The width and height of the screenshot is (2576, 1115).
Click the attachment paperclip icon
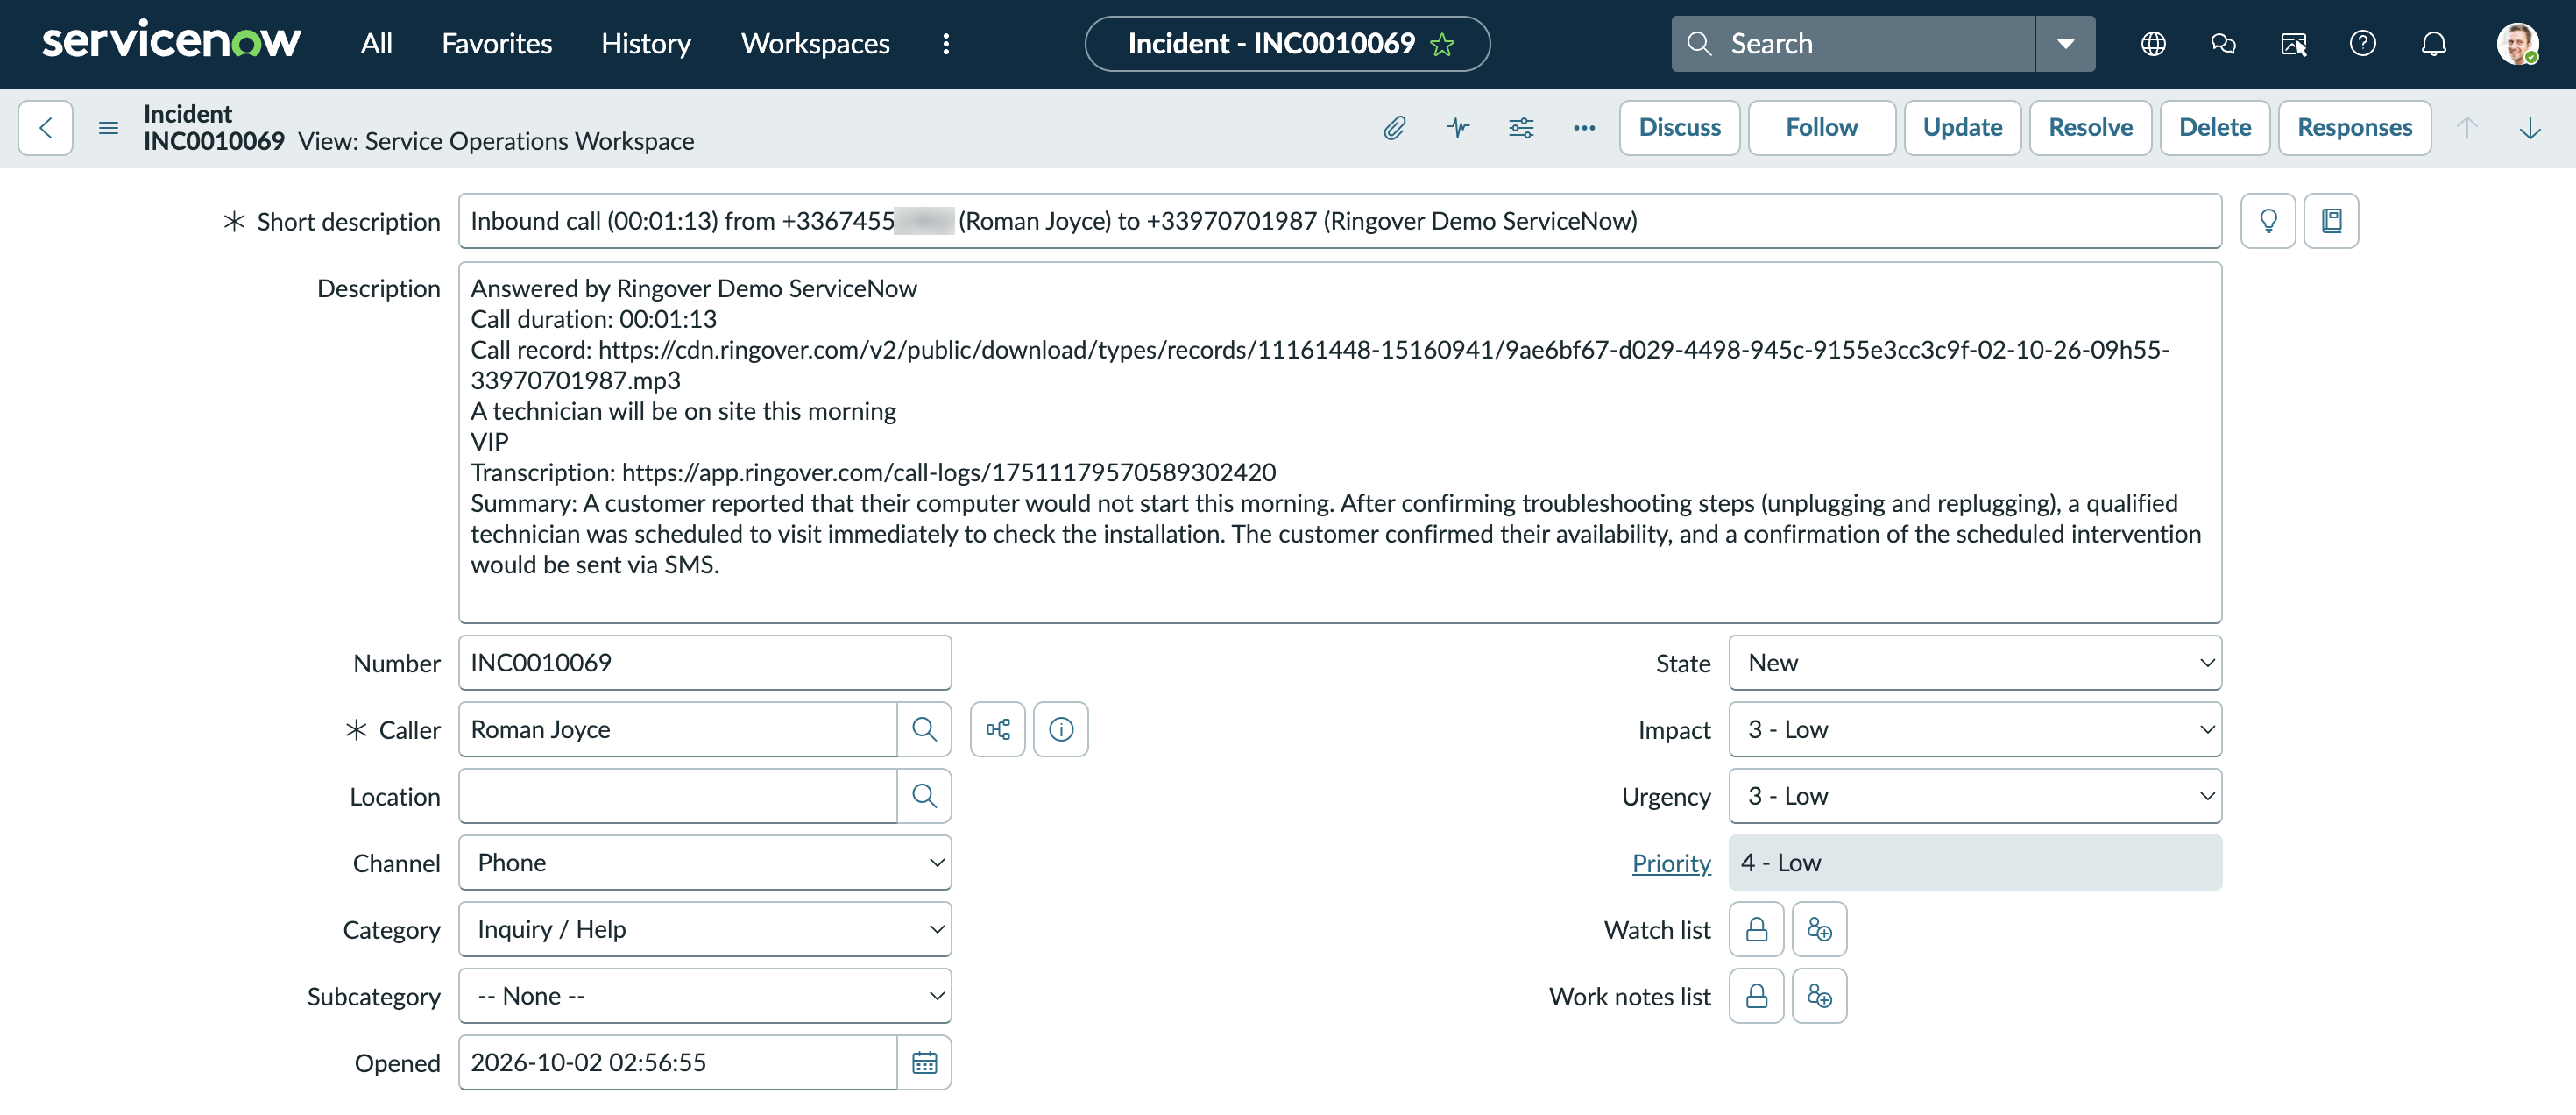[x=1394, y=128]
